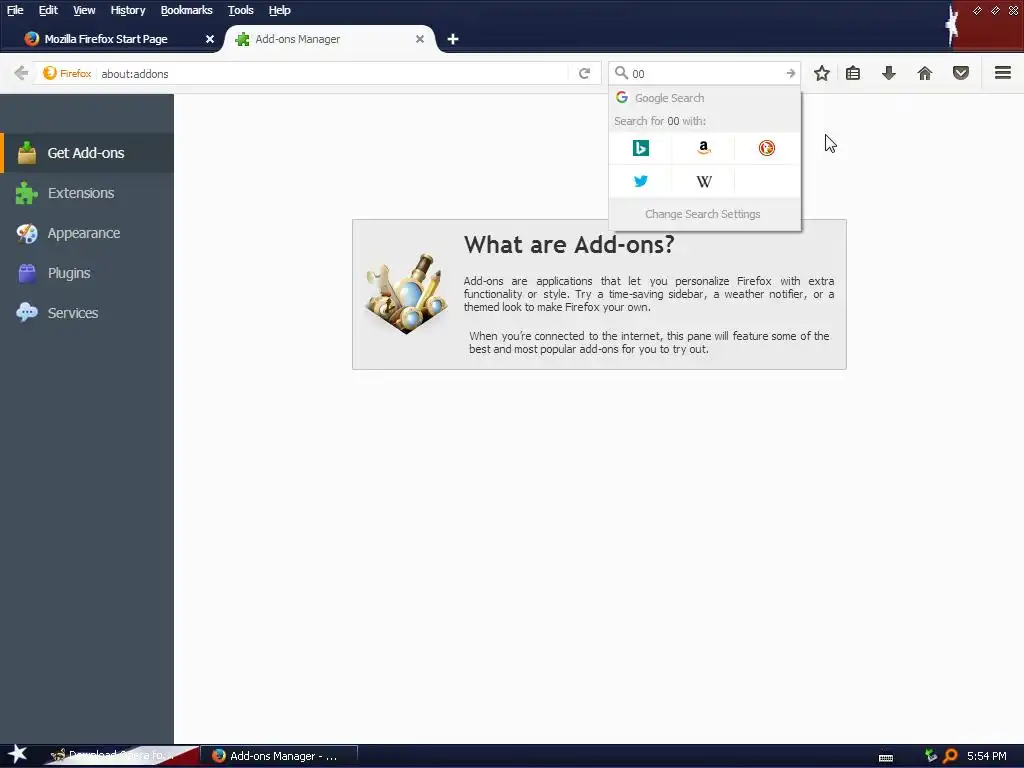1024x768 pixels.
Task: Search 00 with Amazon icon
Action: tap(703, 148)
